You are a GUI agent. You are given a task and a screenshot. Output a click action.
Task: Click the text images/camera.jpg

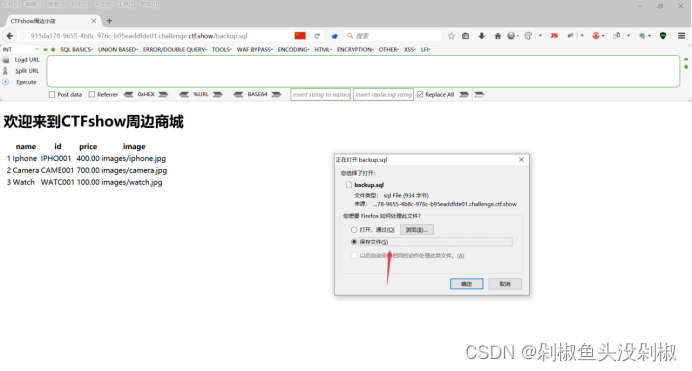(x=134, y=170)
